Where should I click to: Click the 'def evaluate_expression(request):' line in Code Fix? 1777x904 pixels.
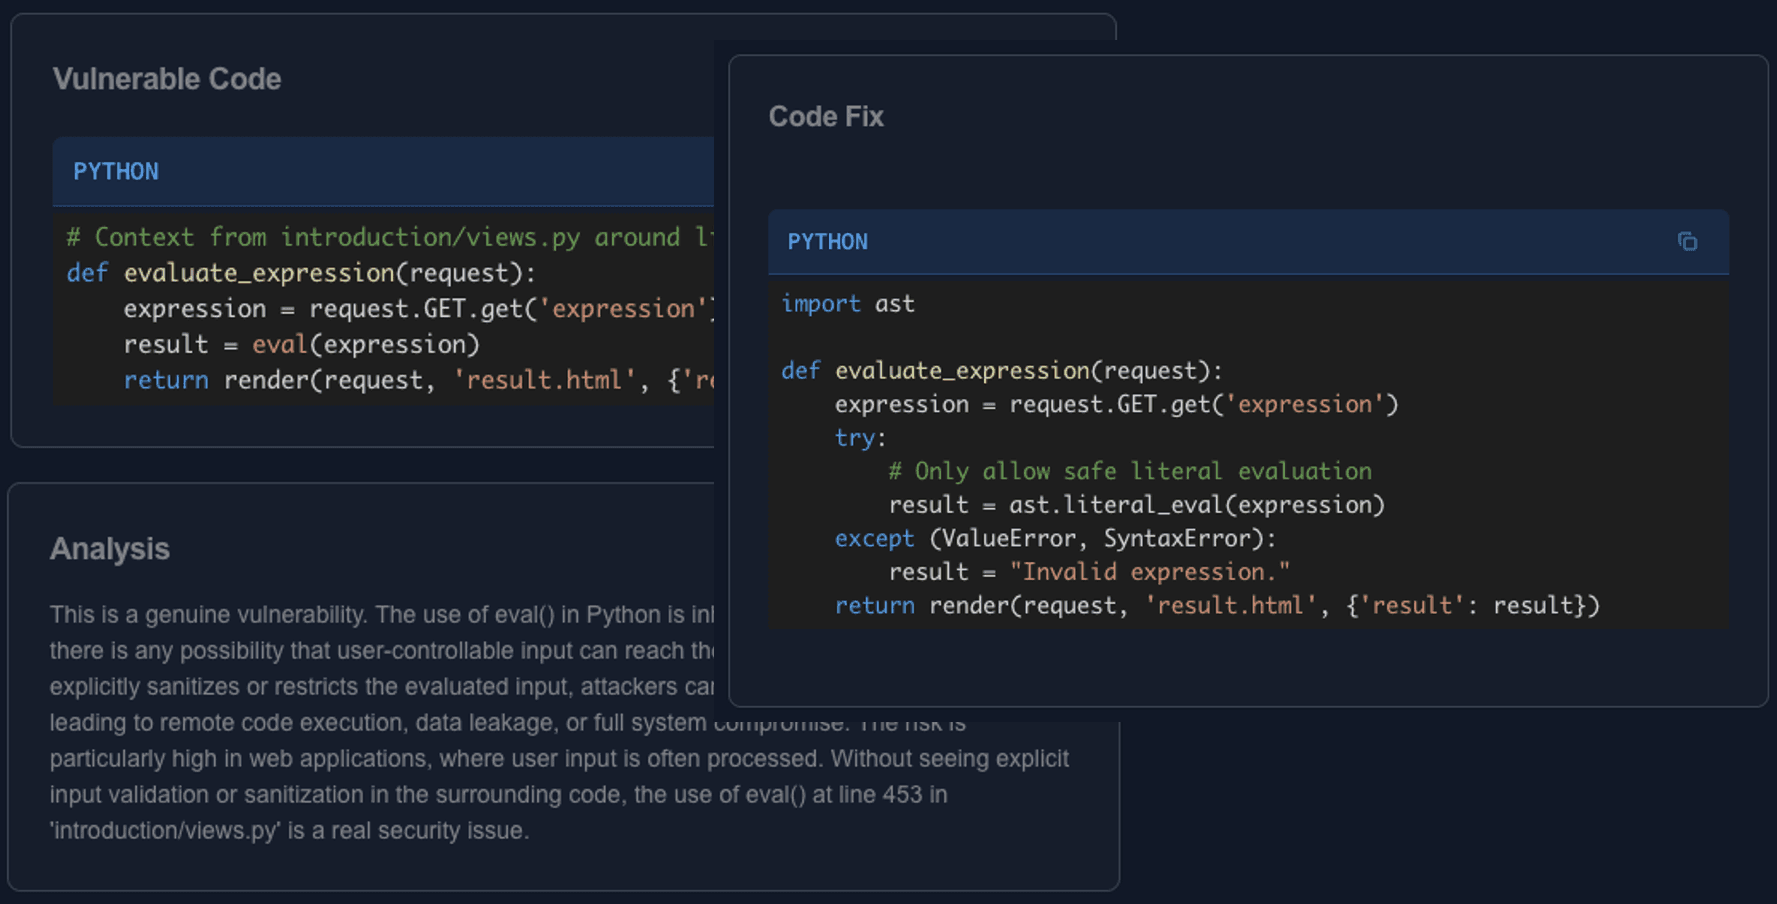tap(1002, 371)
